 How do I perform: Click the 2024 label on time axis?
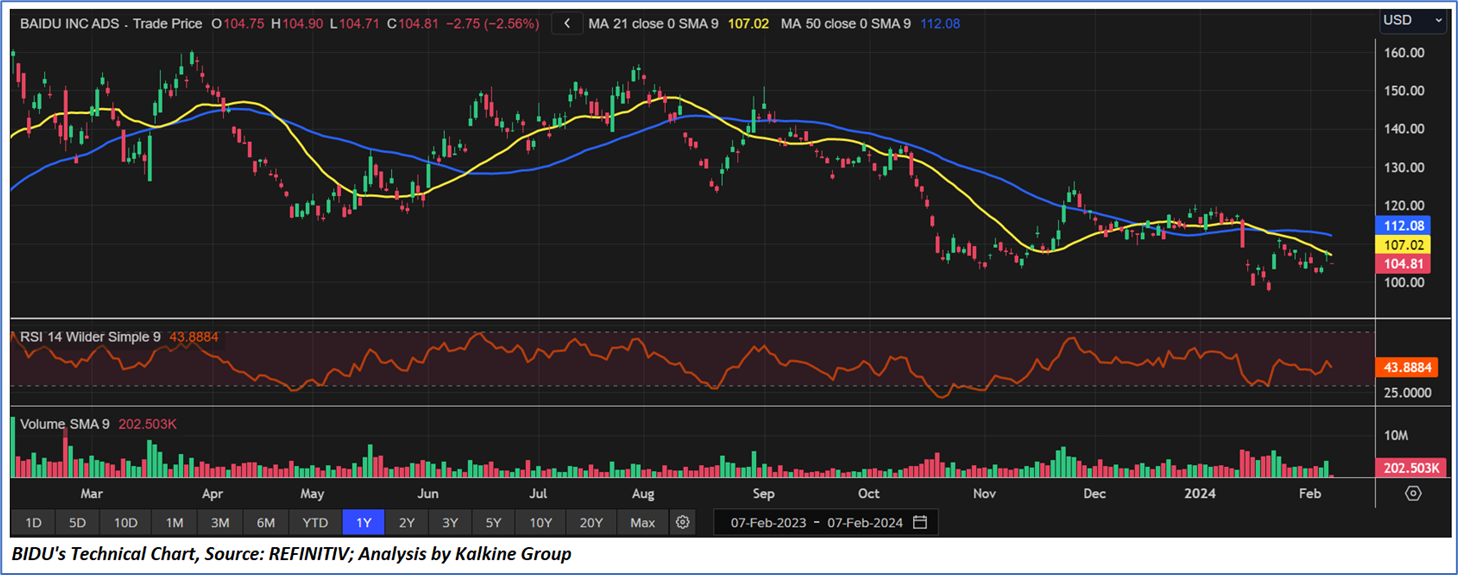tap(1198, 494)
